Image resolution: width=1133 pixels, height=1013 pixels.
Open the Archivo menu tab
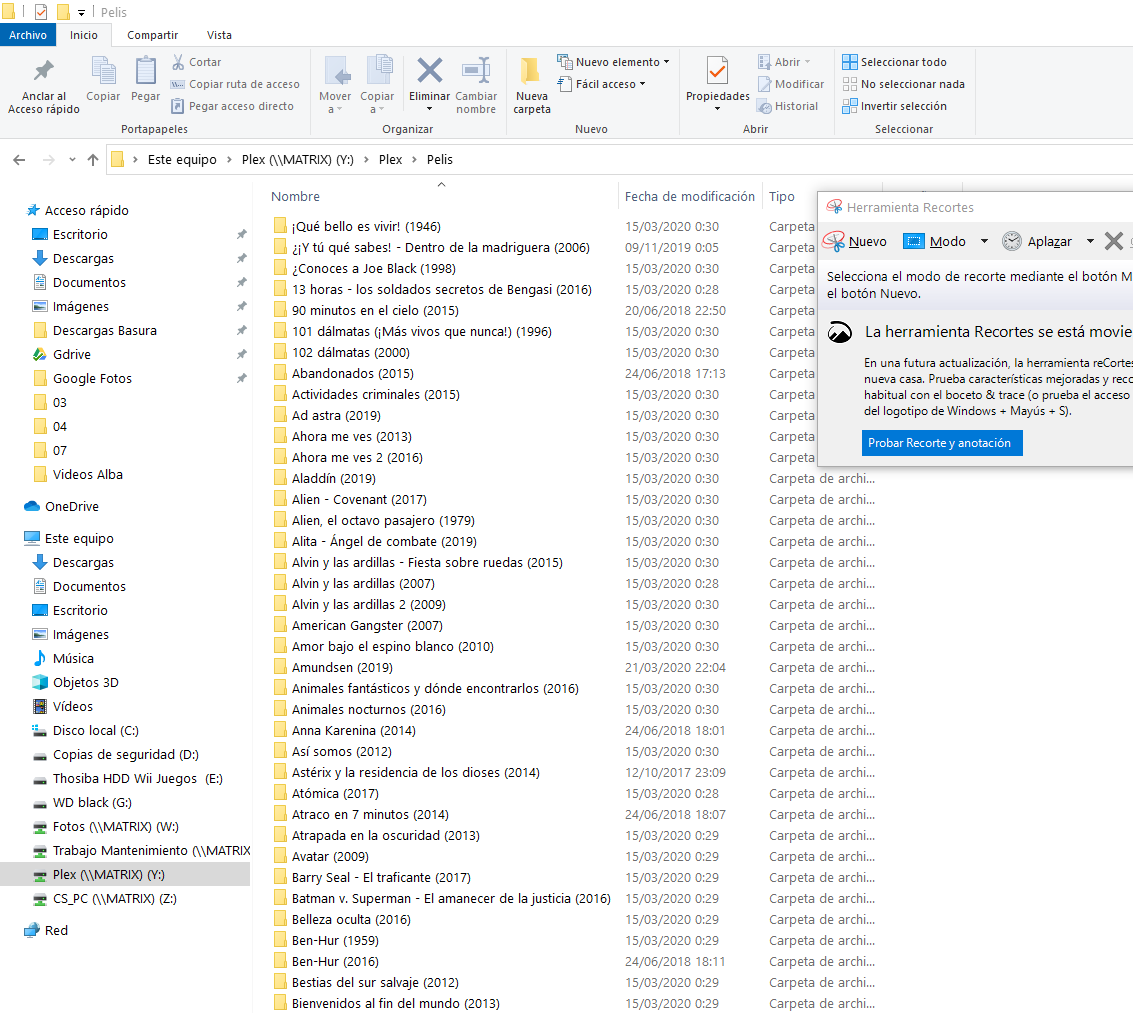point(28,35)
